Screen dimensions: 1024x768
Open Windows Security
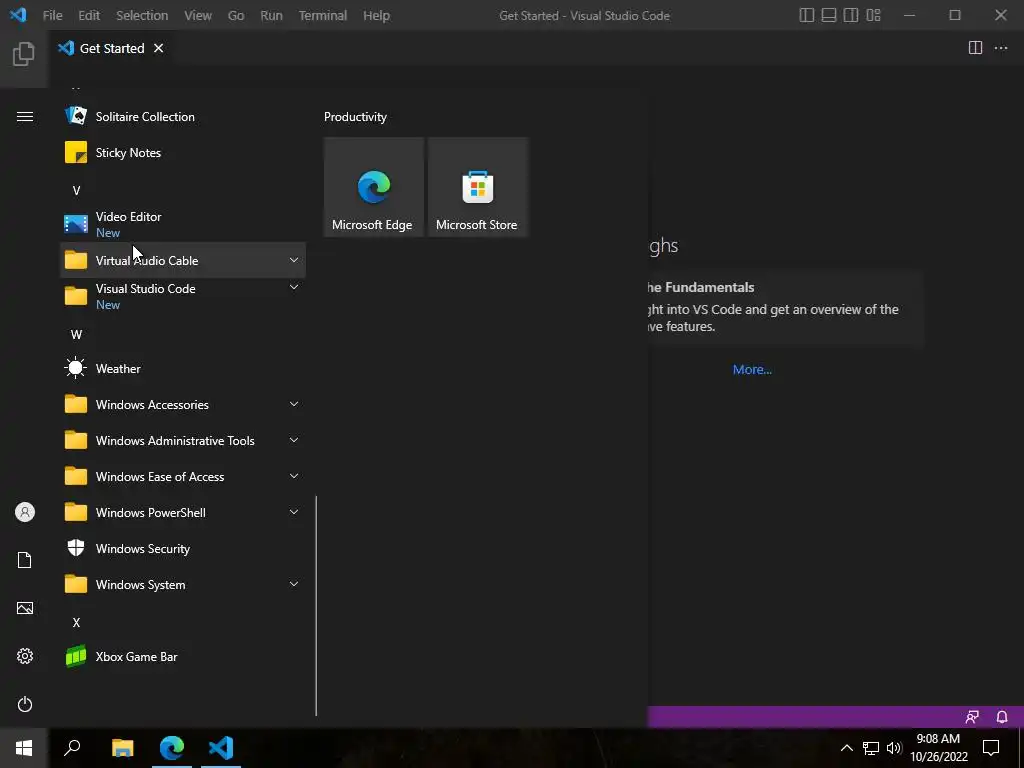[183, 549]
